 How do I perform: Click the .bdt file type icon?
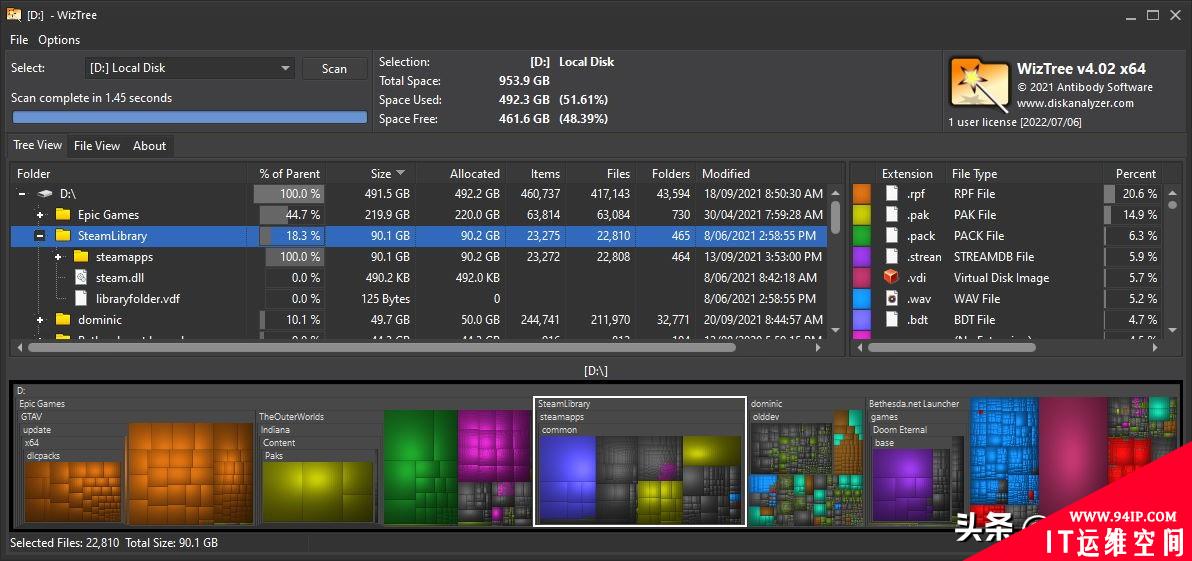pos(892,320)
